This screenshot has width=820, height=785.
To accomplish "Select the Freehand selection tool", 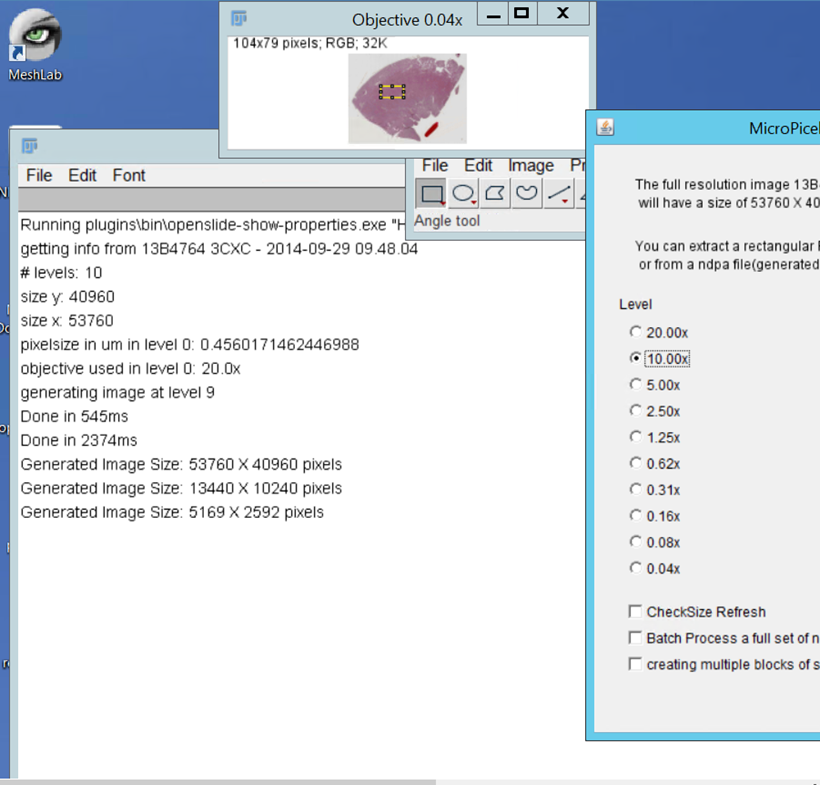I will [526, 194].
